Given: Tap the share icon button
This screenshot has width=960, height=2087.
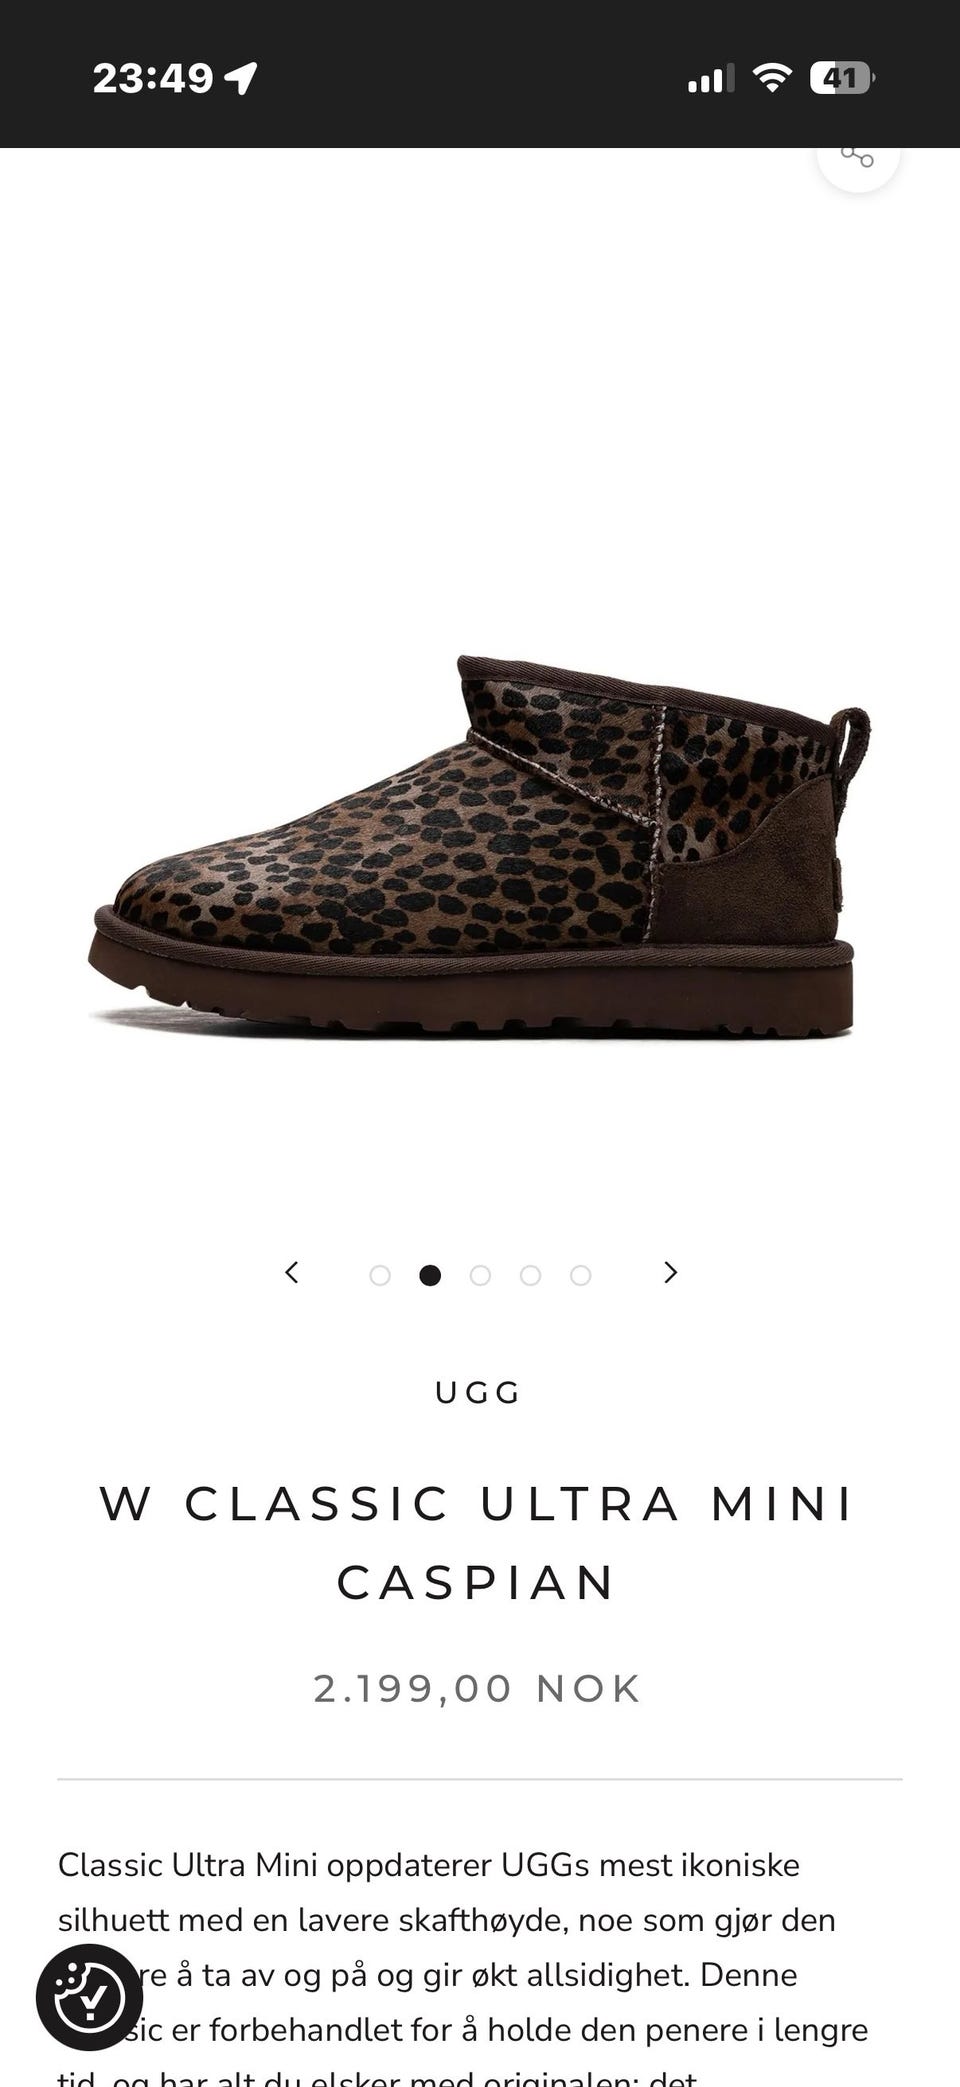Looking at the screenshot, I should click(858, 158).
